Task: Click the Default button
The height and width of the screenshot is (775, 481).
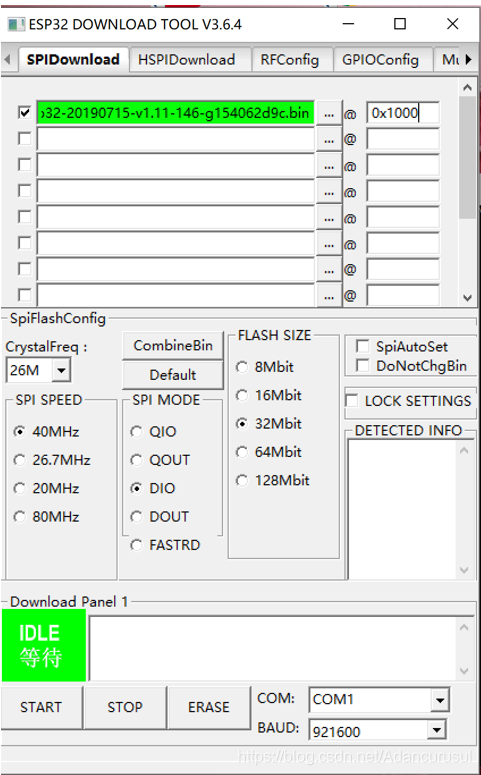Action: point(173,375)
